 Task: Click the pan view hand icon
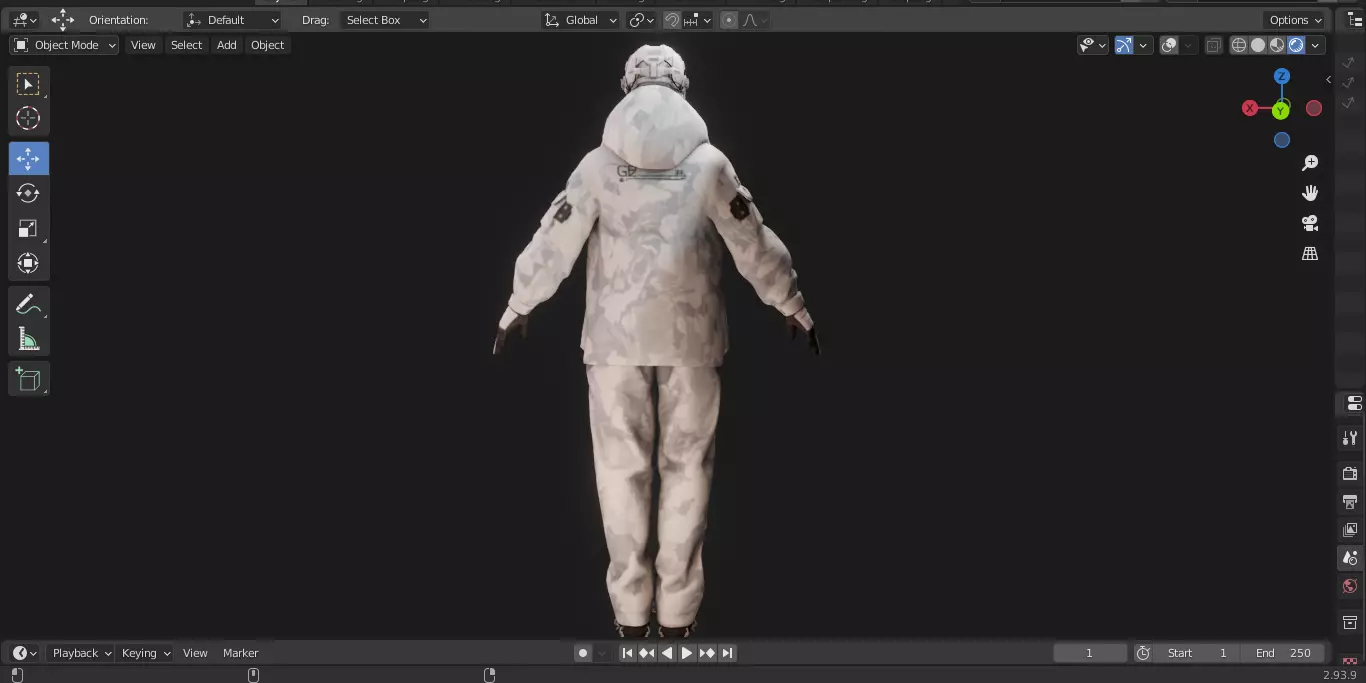click(1310, 193)
